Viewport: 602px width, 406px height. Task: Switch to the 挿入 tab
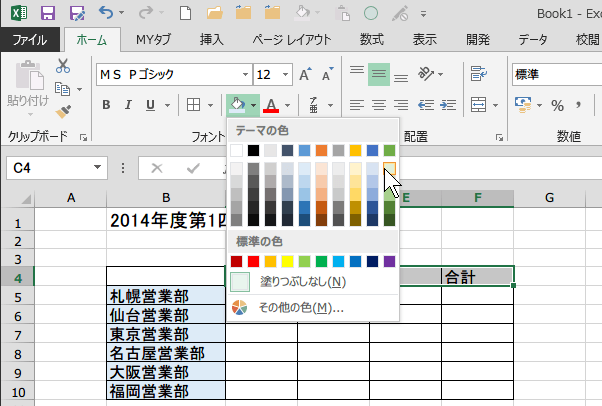click(211, 40)
